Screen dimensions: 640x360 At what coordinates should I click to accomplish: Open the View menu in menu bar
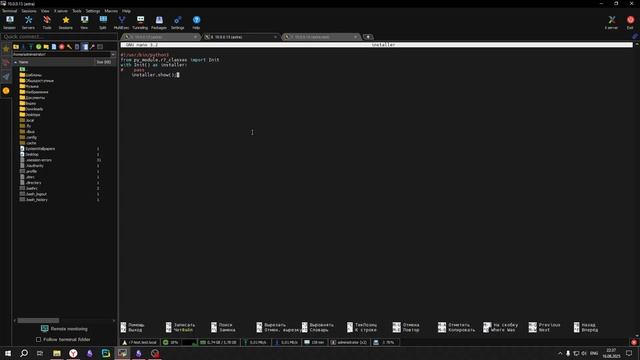pyautogui.click(x=45, y=11)
